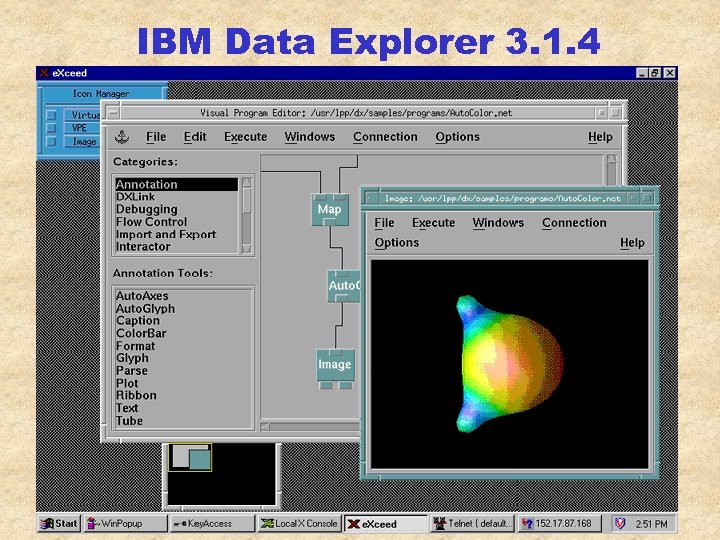Click the anchor icon in the VPE menu bar
Viewport: 720px width, 540px height.
pos(122,136)
